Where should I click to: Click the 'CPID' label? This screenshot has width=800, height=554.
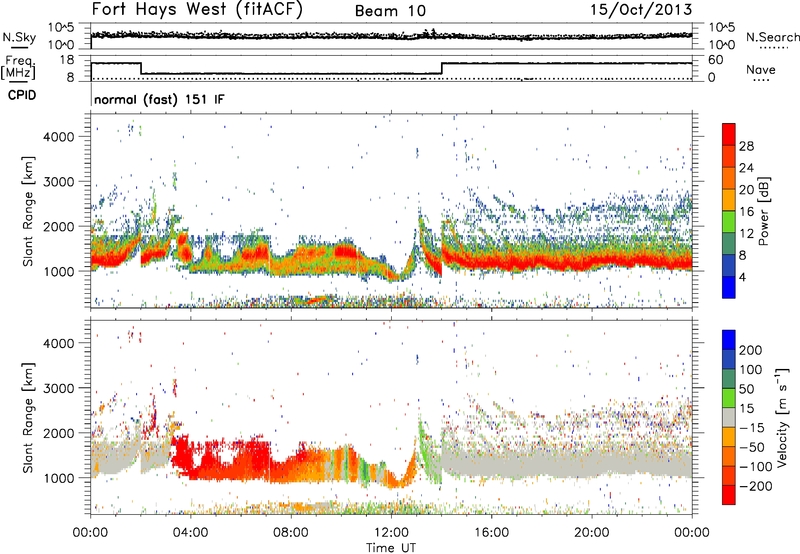tap(22, 95)
